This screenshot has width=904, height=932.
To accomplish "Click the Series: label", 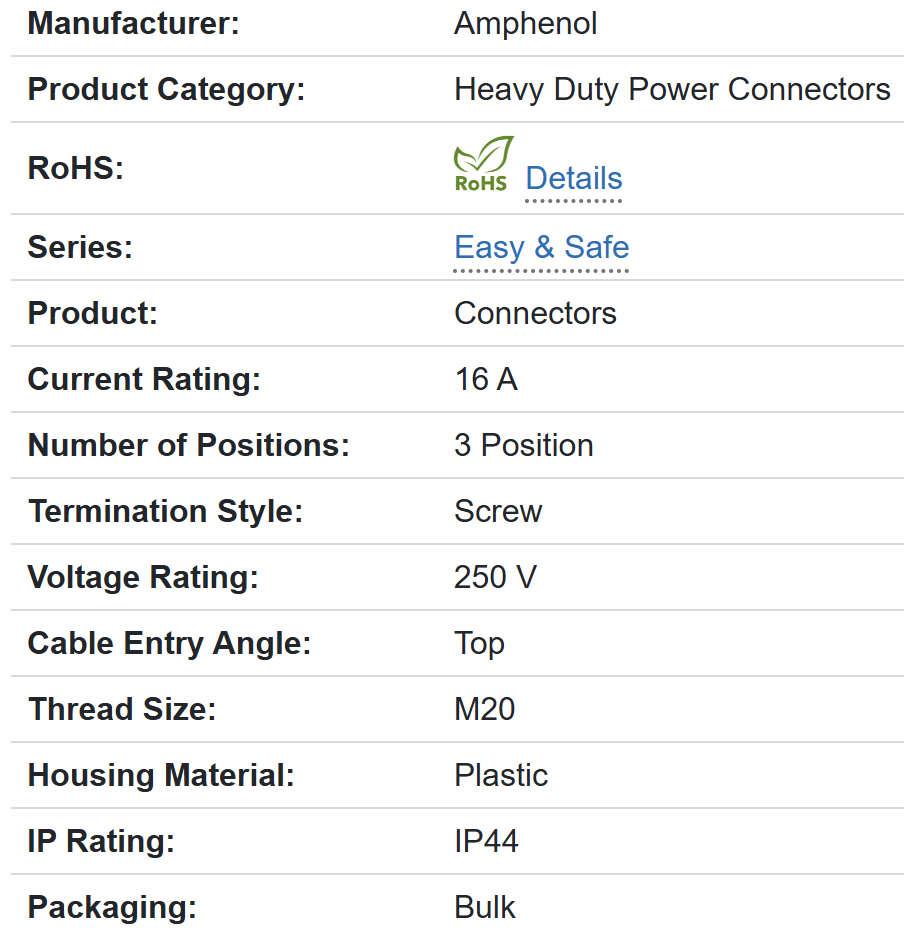I will 80,247.
